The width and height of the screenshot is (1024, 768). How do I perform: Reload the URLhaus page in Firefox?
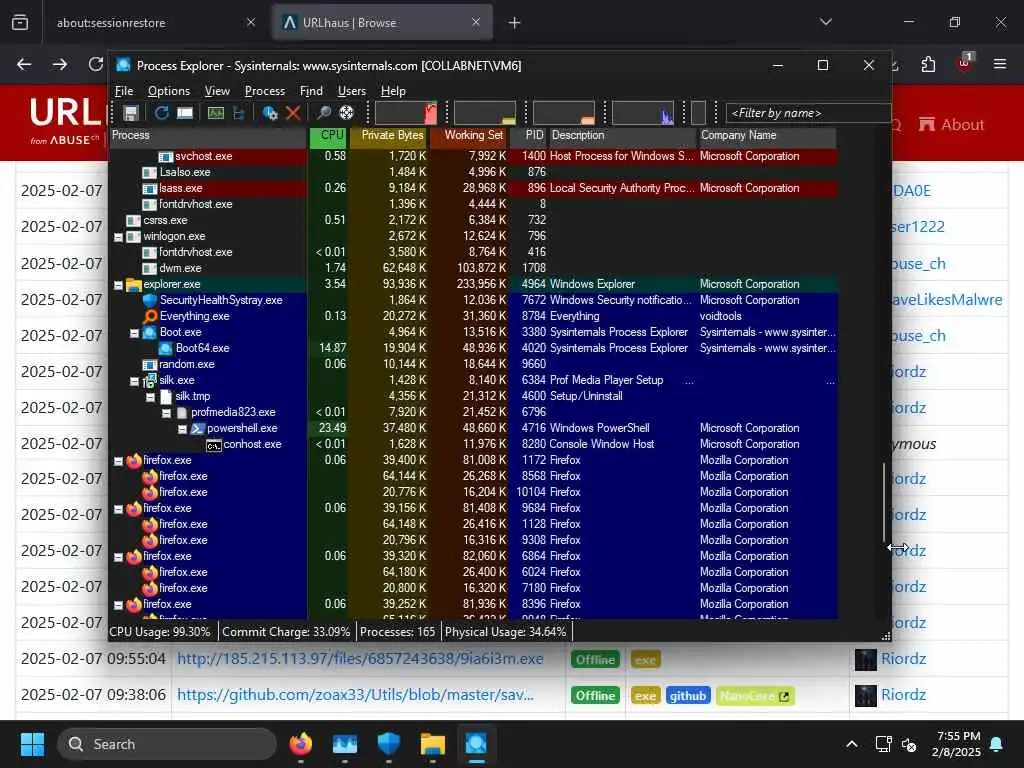(x=95, y=64)
